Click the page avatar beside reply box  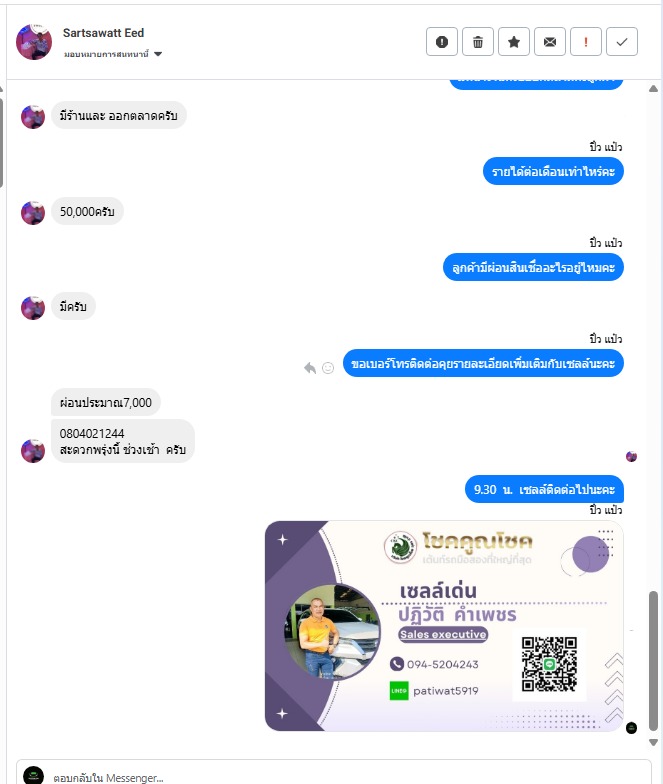[x=34, y=776]
